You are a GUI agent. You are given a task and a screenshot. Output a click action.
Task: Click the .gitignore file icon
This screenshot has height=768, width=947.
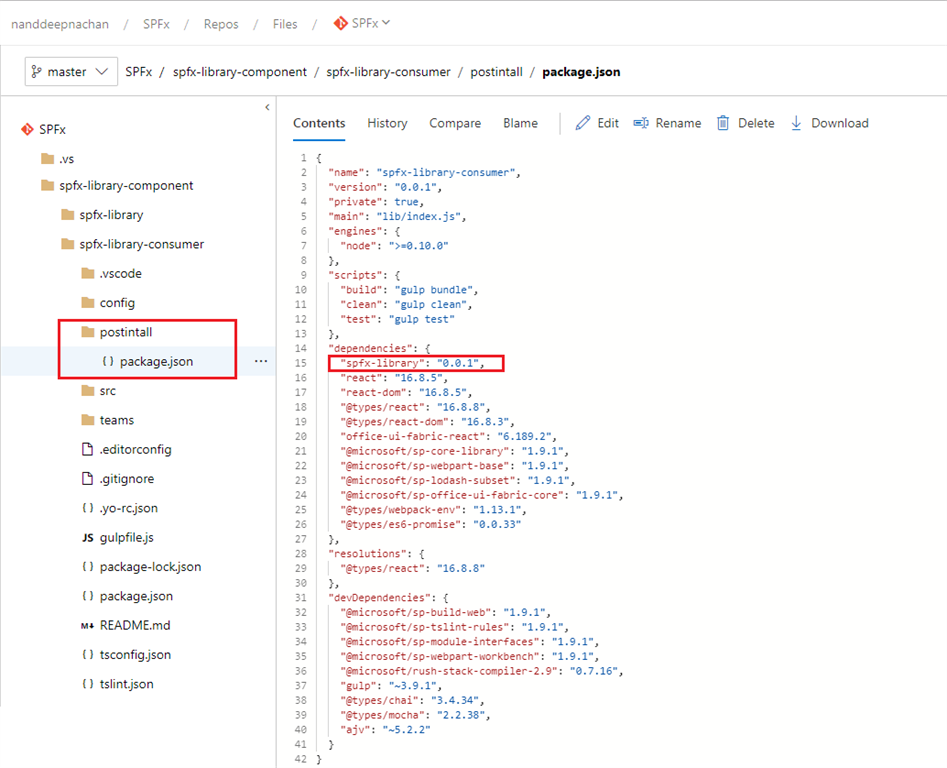tap(88, 479)
